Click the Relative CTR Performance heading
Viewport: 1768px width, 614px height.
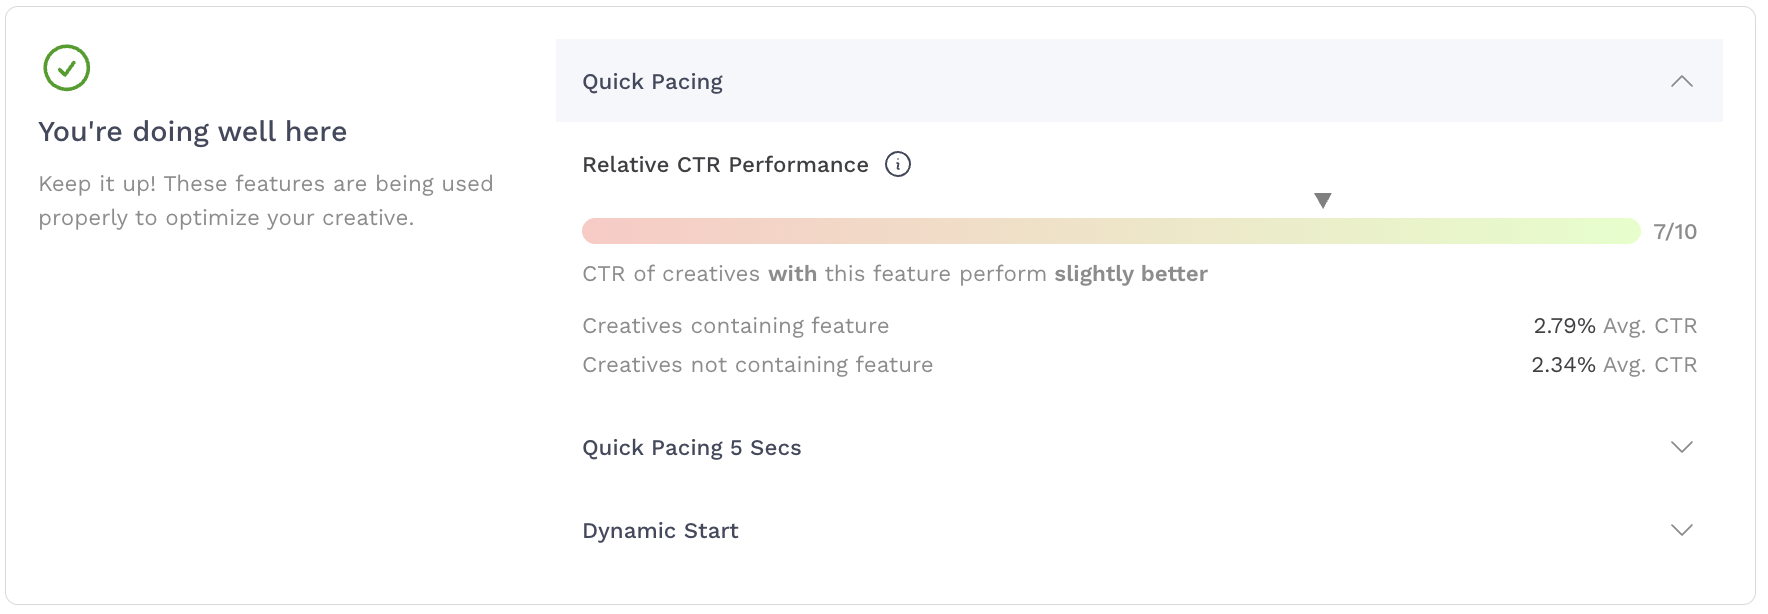click(x=725, y=165)
